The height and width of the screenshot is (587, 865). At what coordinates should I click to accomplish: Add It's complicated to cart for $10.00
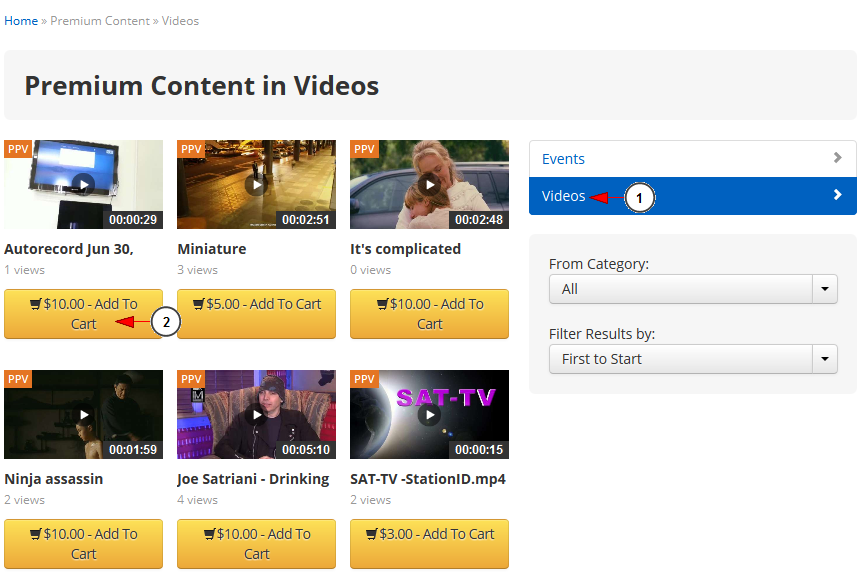429,314
